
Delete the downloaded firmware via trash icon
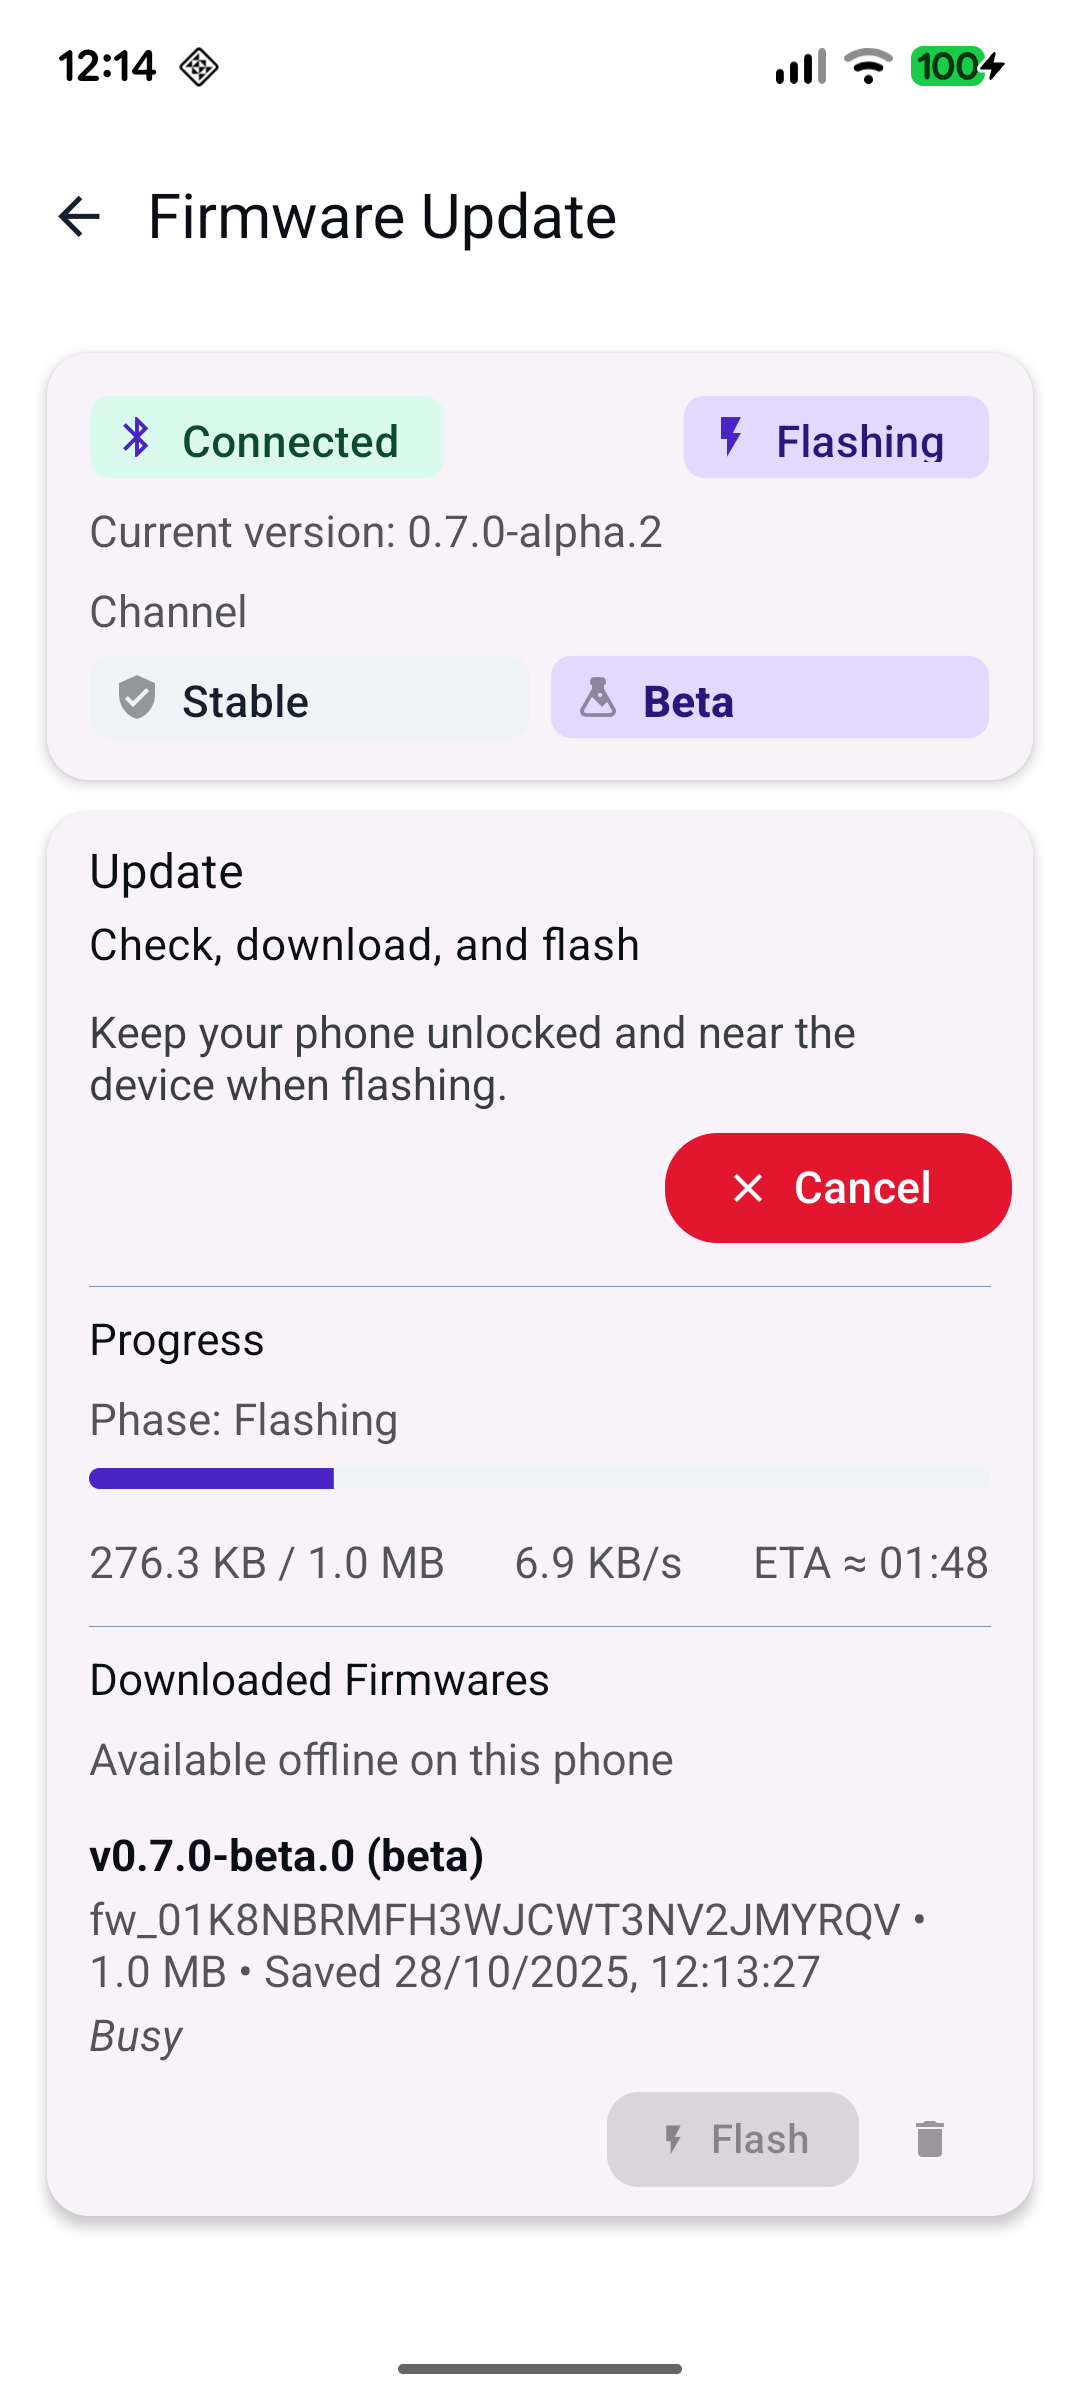click(x=930, y=2139)
